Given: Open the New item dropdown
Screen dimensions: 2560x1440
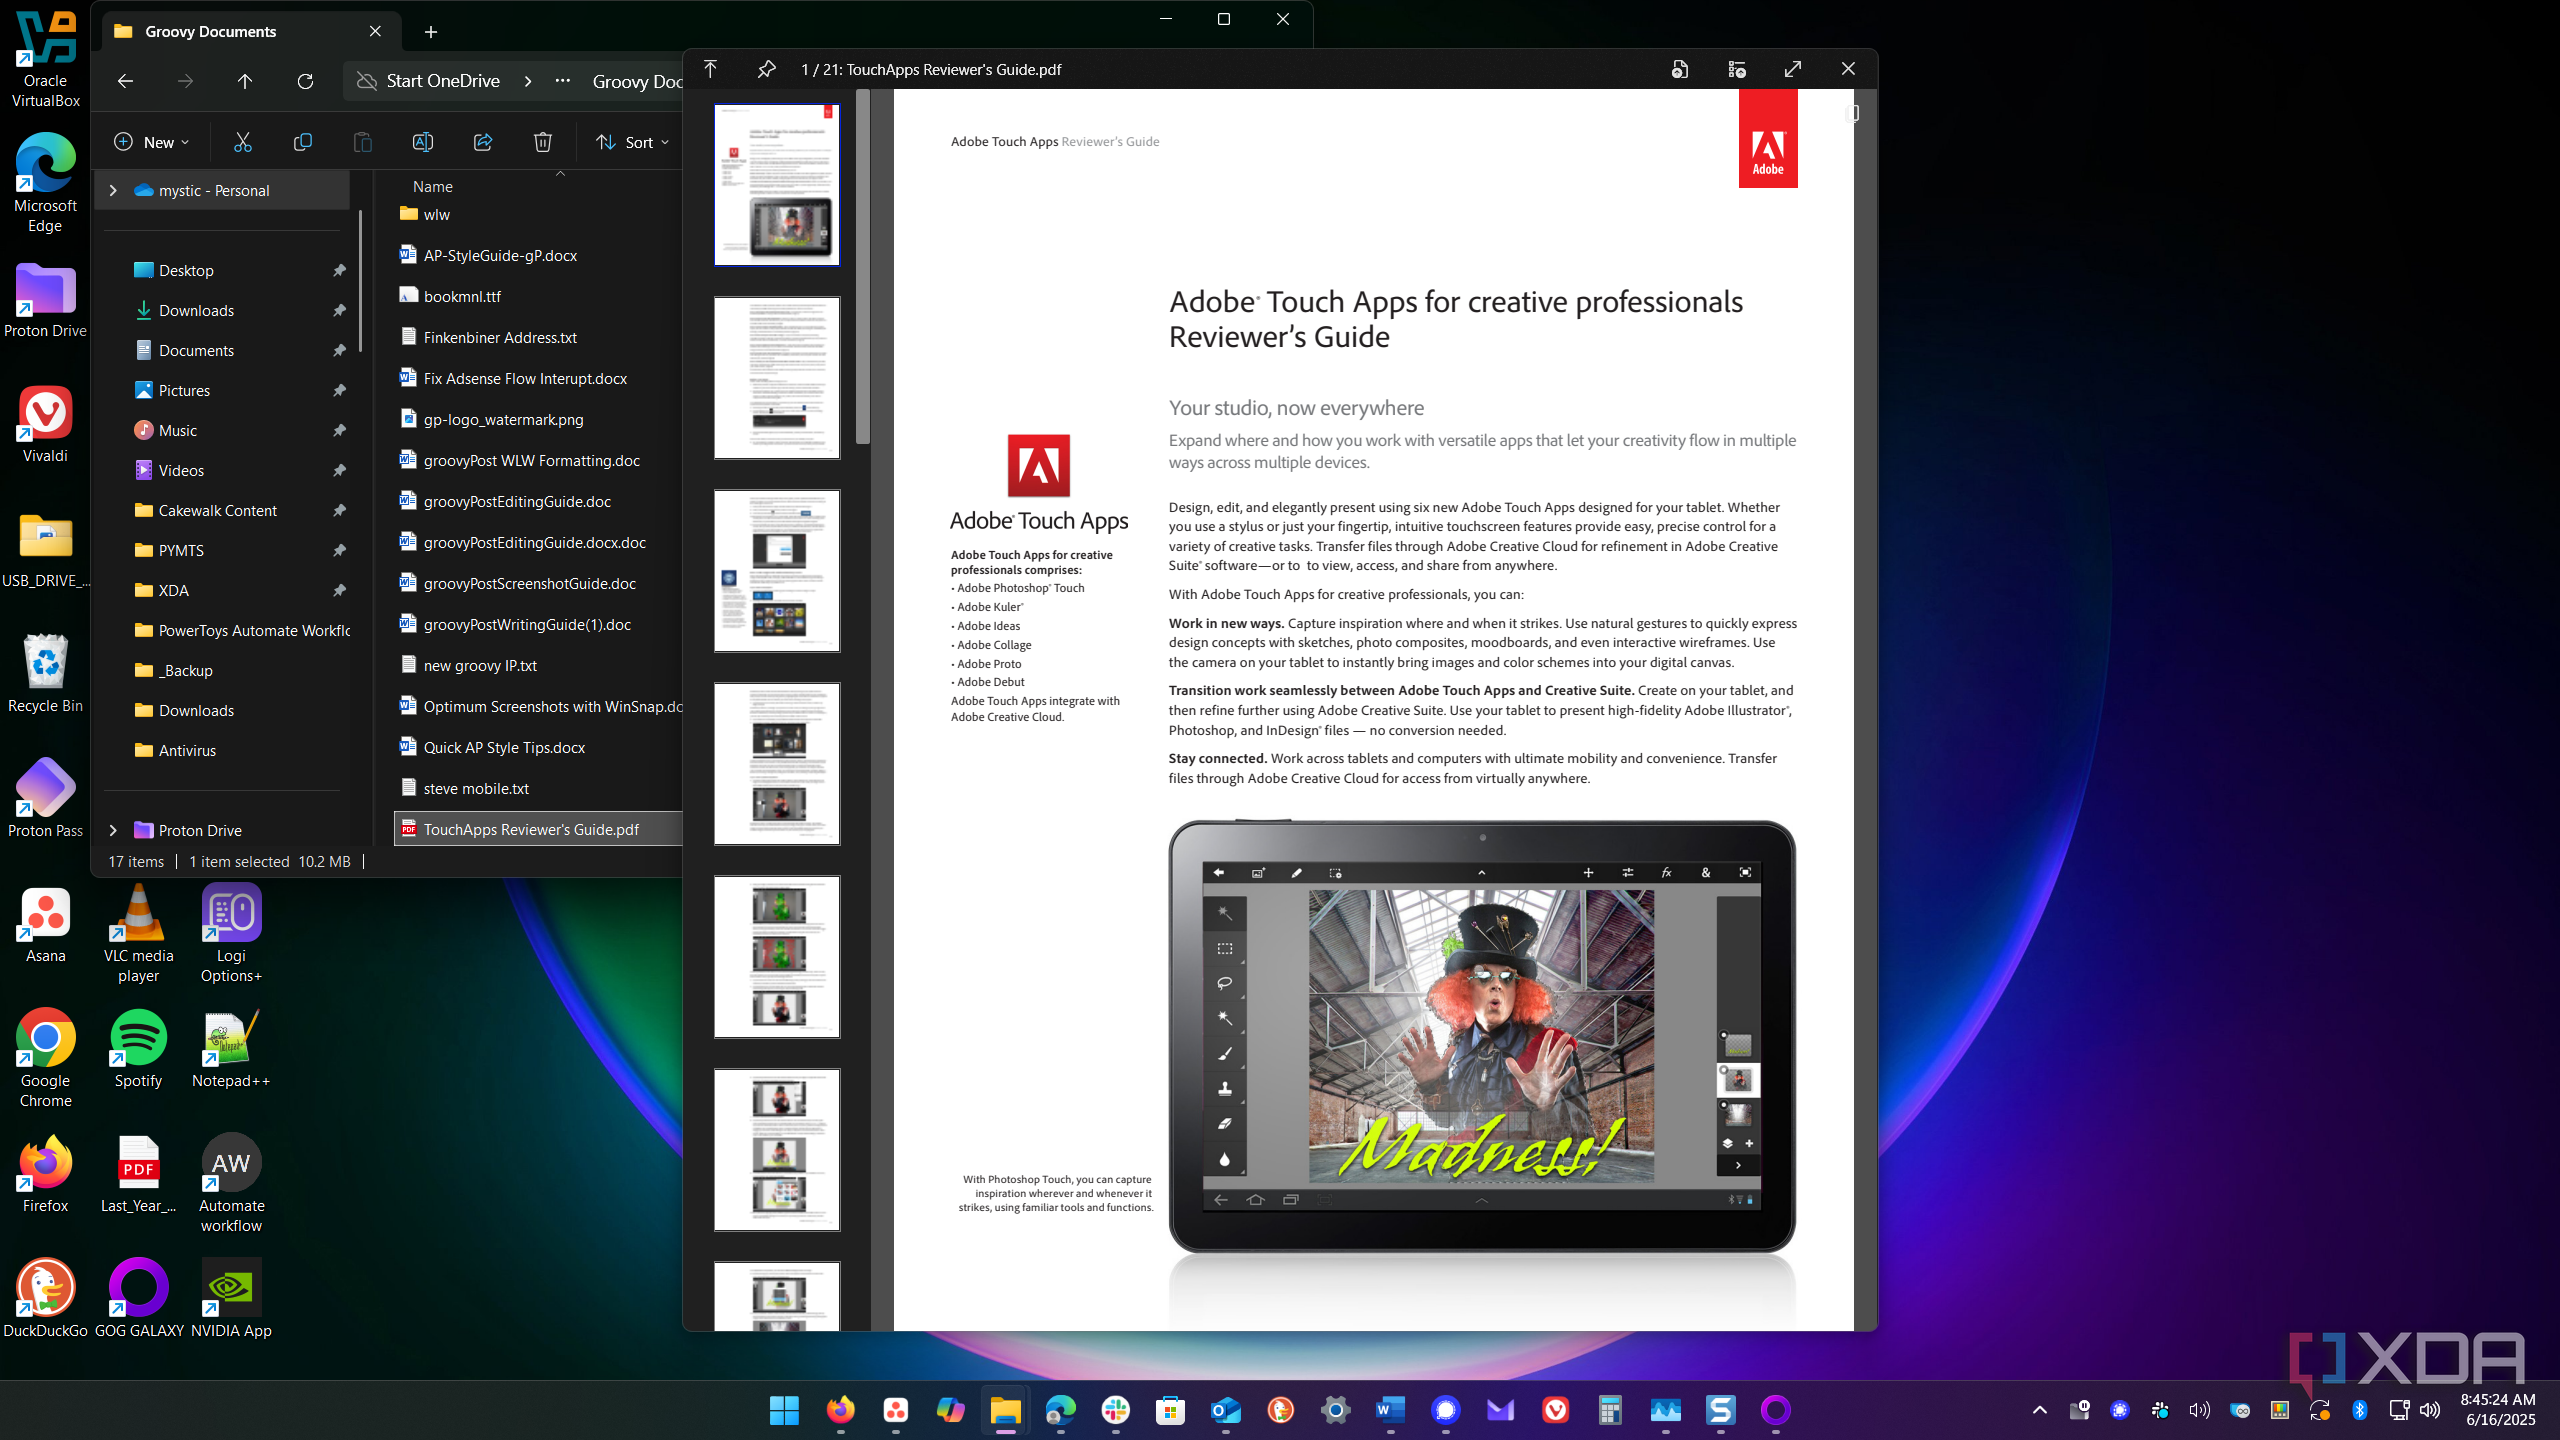Looking at the screenshot, I should (x=151, y=142).
